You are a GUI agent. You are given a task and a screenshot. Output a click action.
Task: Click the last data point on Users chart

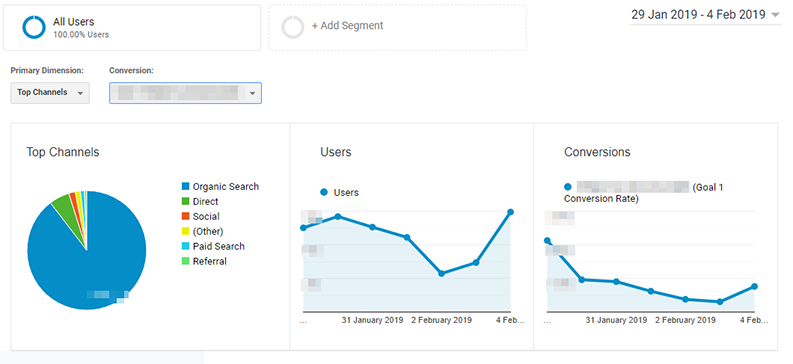pos(511,212)
